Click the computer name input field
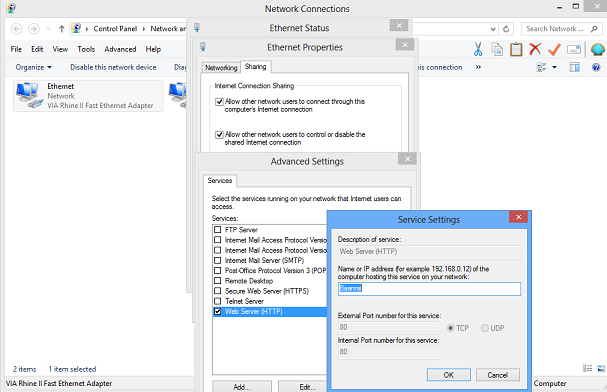 click(x=429, y=289)
